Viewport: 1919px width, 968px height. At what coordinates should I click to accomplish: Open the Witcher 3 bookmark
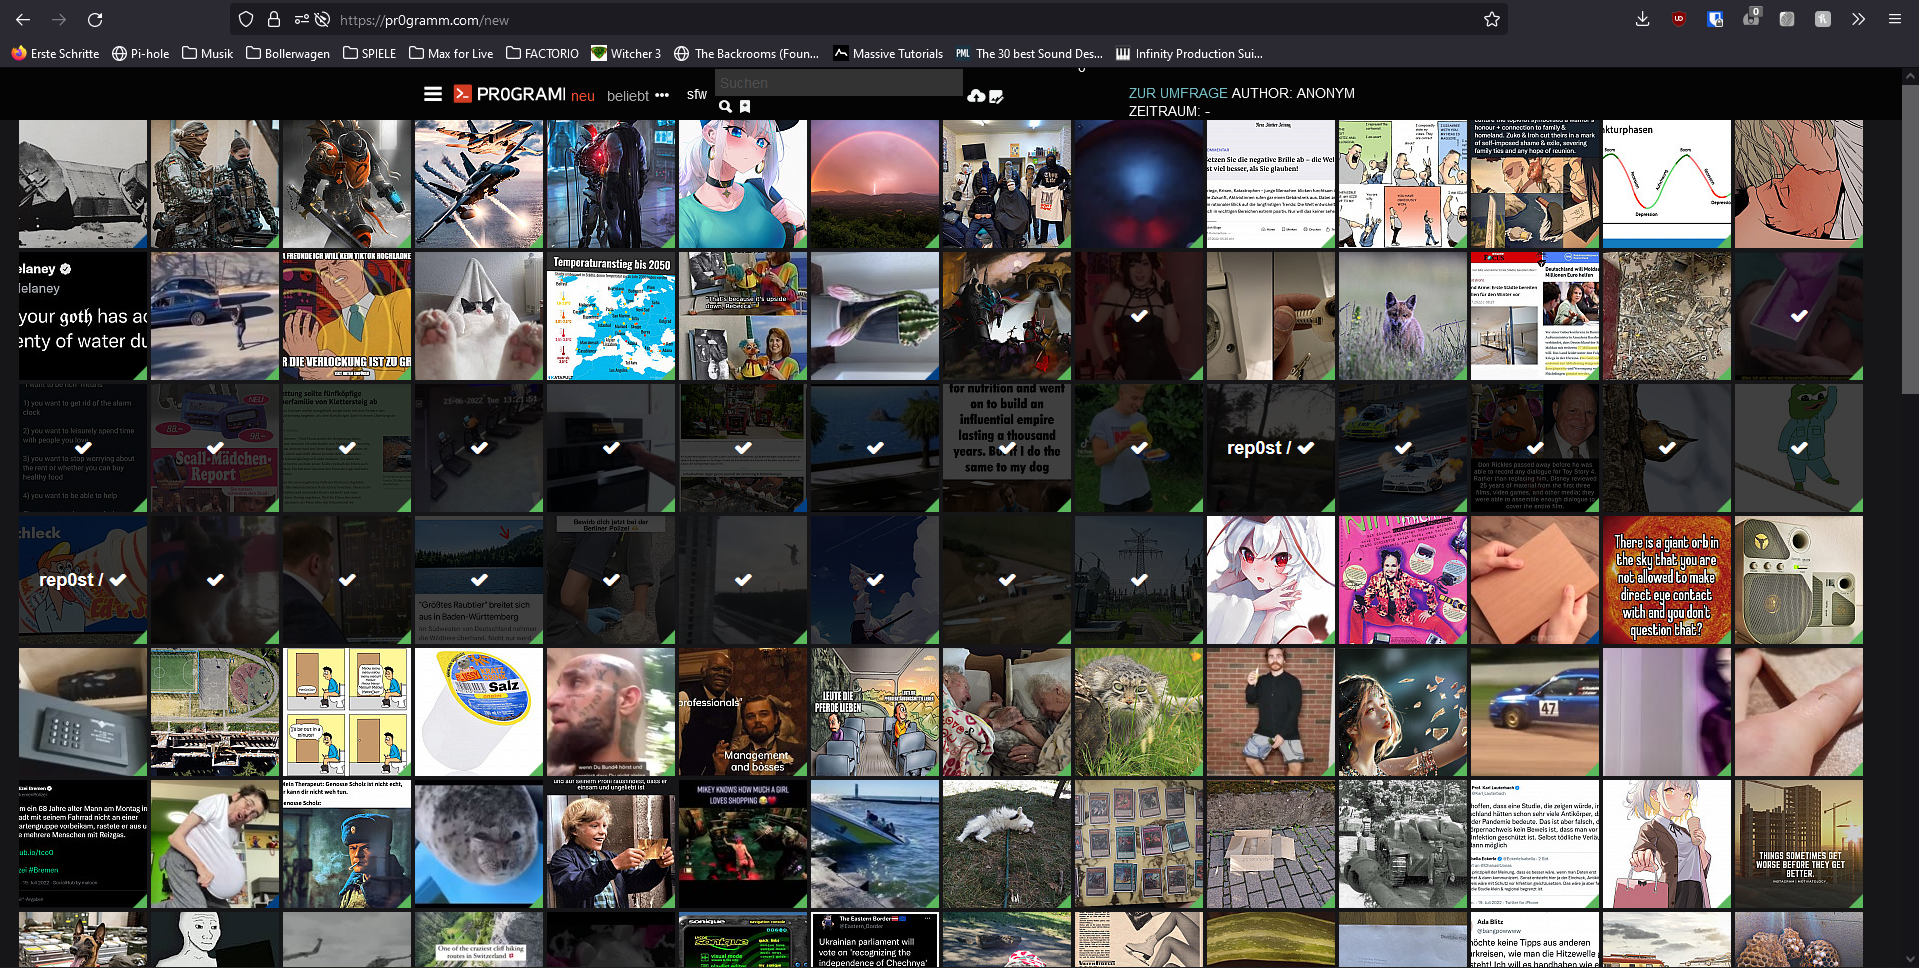click(626, 53)
